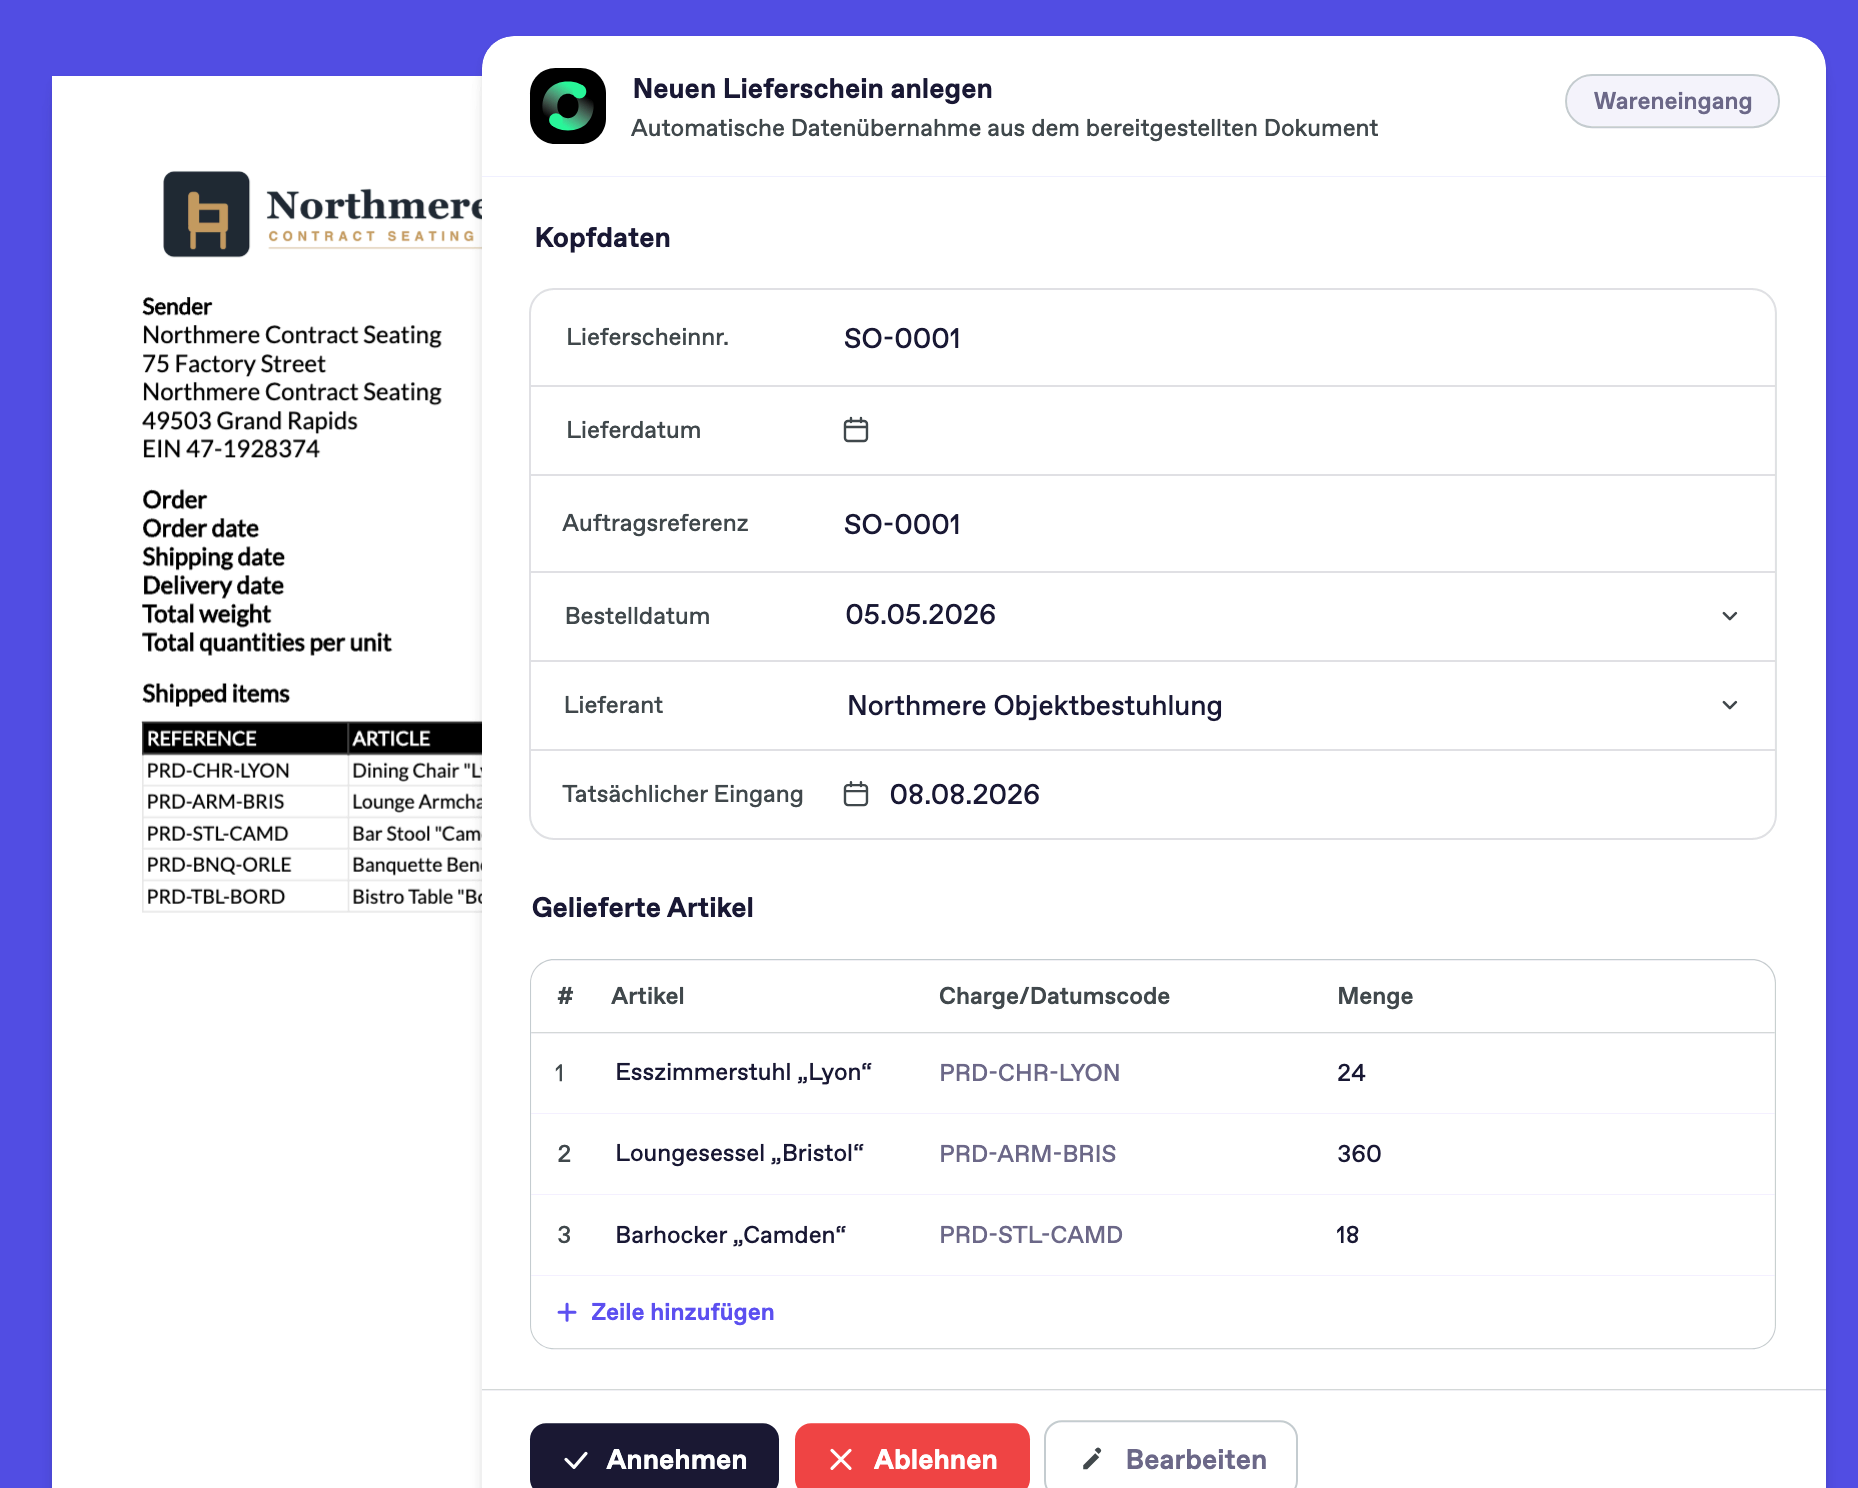
Task: Click charge code PRD-STL-CAMD in the dialog's Gelieferte Artikel table
Action: 1031,1235
